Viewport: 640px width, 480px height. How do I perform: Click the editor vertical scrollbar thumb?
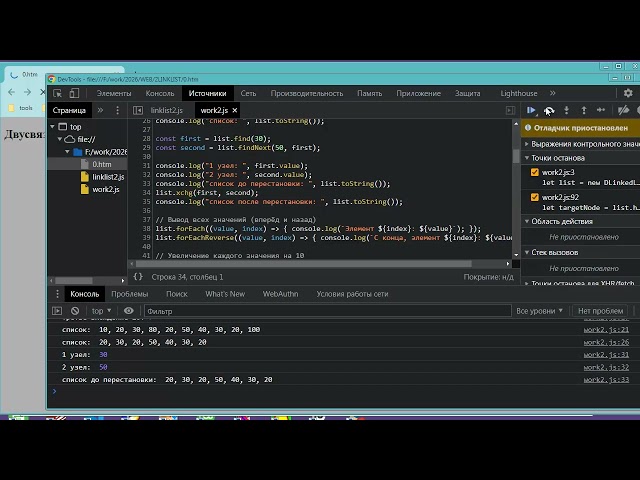pos(516,156)
